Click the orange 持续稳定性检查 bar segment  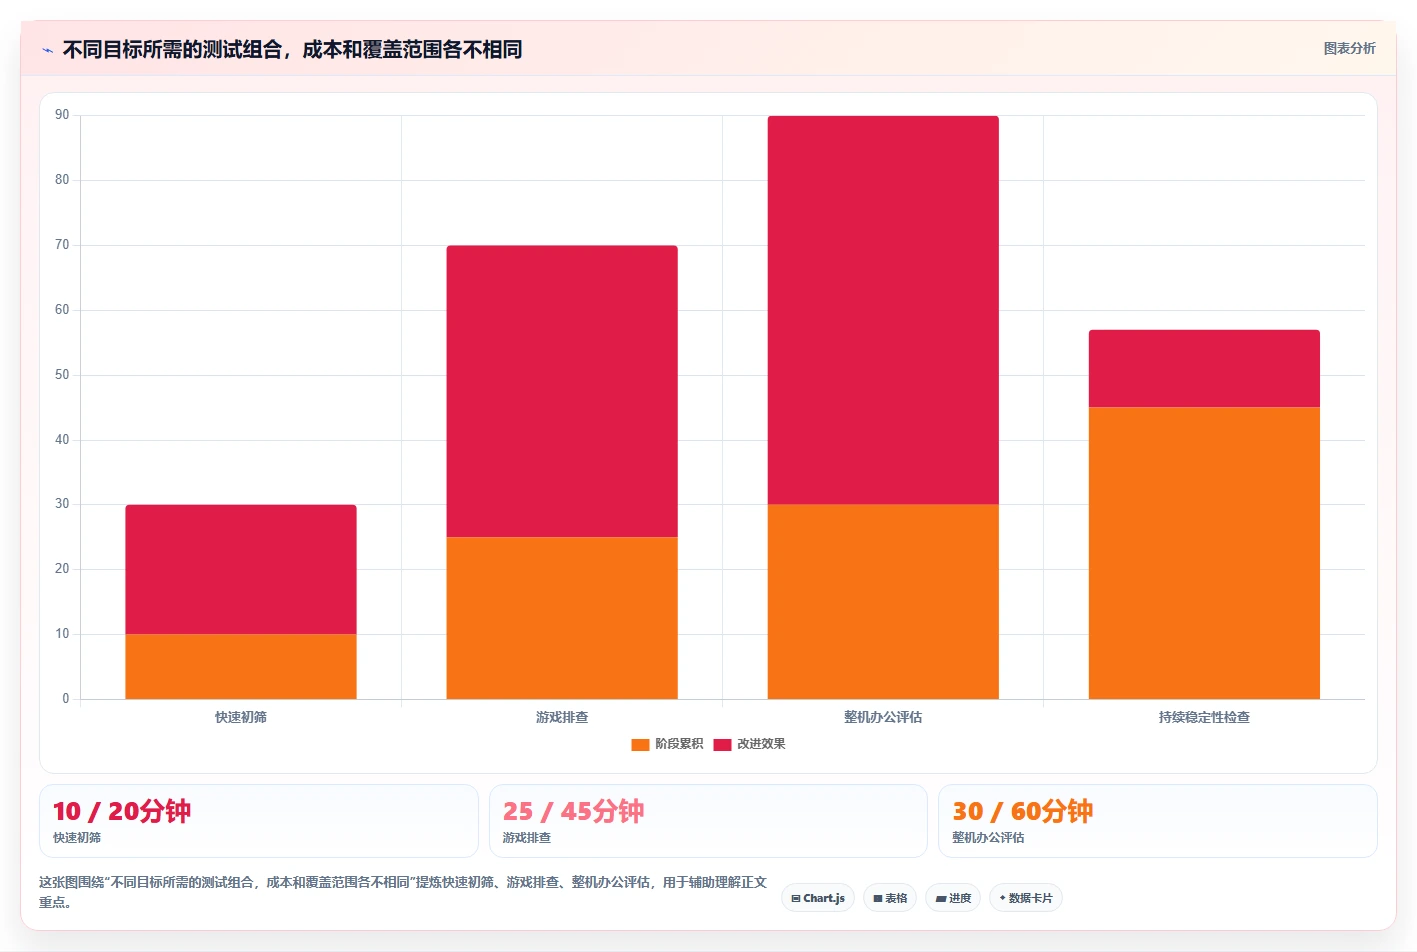[x=1204, y=553]
